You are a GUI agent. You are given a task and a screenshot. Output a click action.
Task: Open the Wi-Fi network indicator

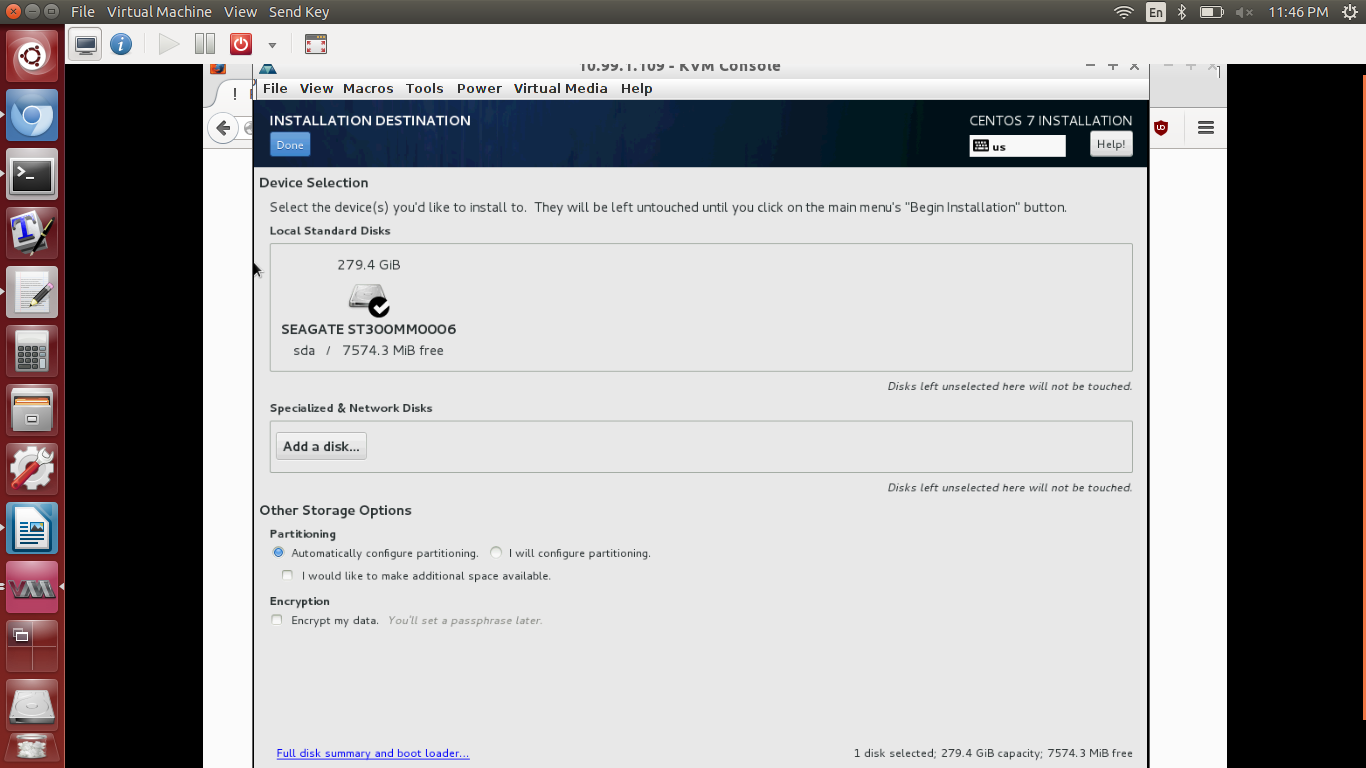[1124, 12]
